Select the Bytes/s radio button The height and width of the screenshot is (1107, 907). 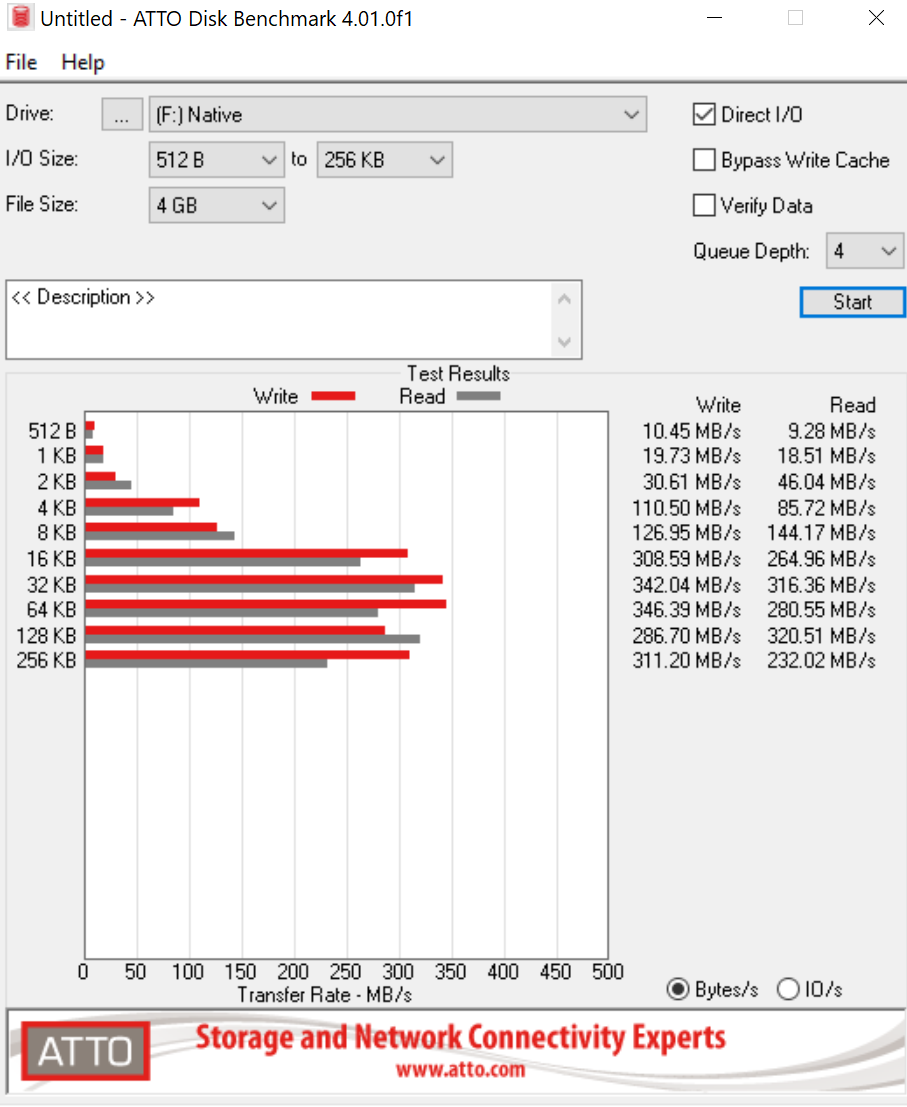[678, 989]
